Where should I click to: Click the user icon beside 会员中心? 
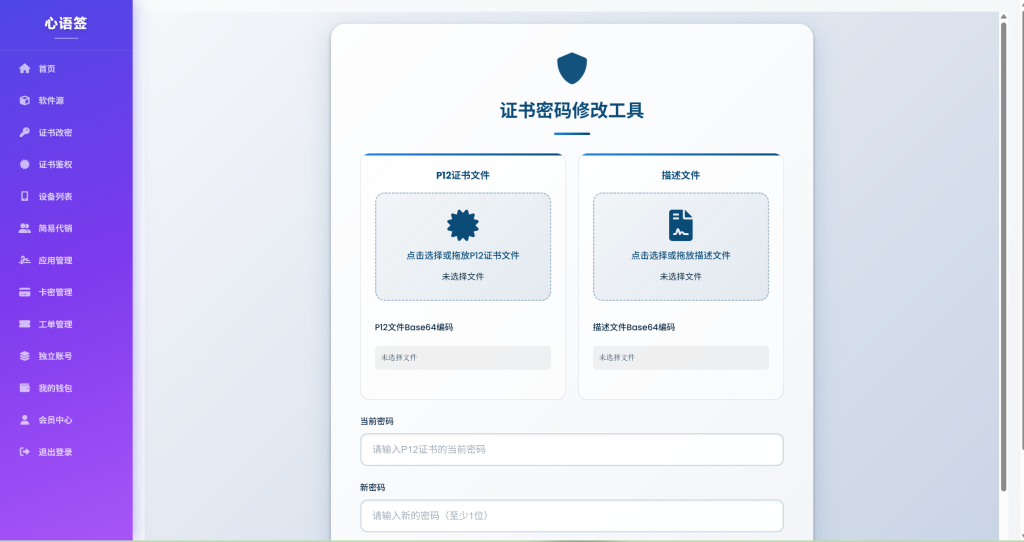coord(25,420)
